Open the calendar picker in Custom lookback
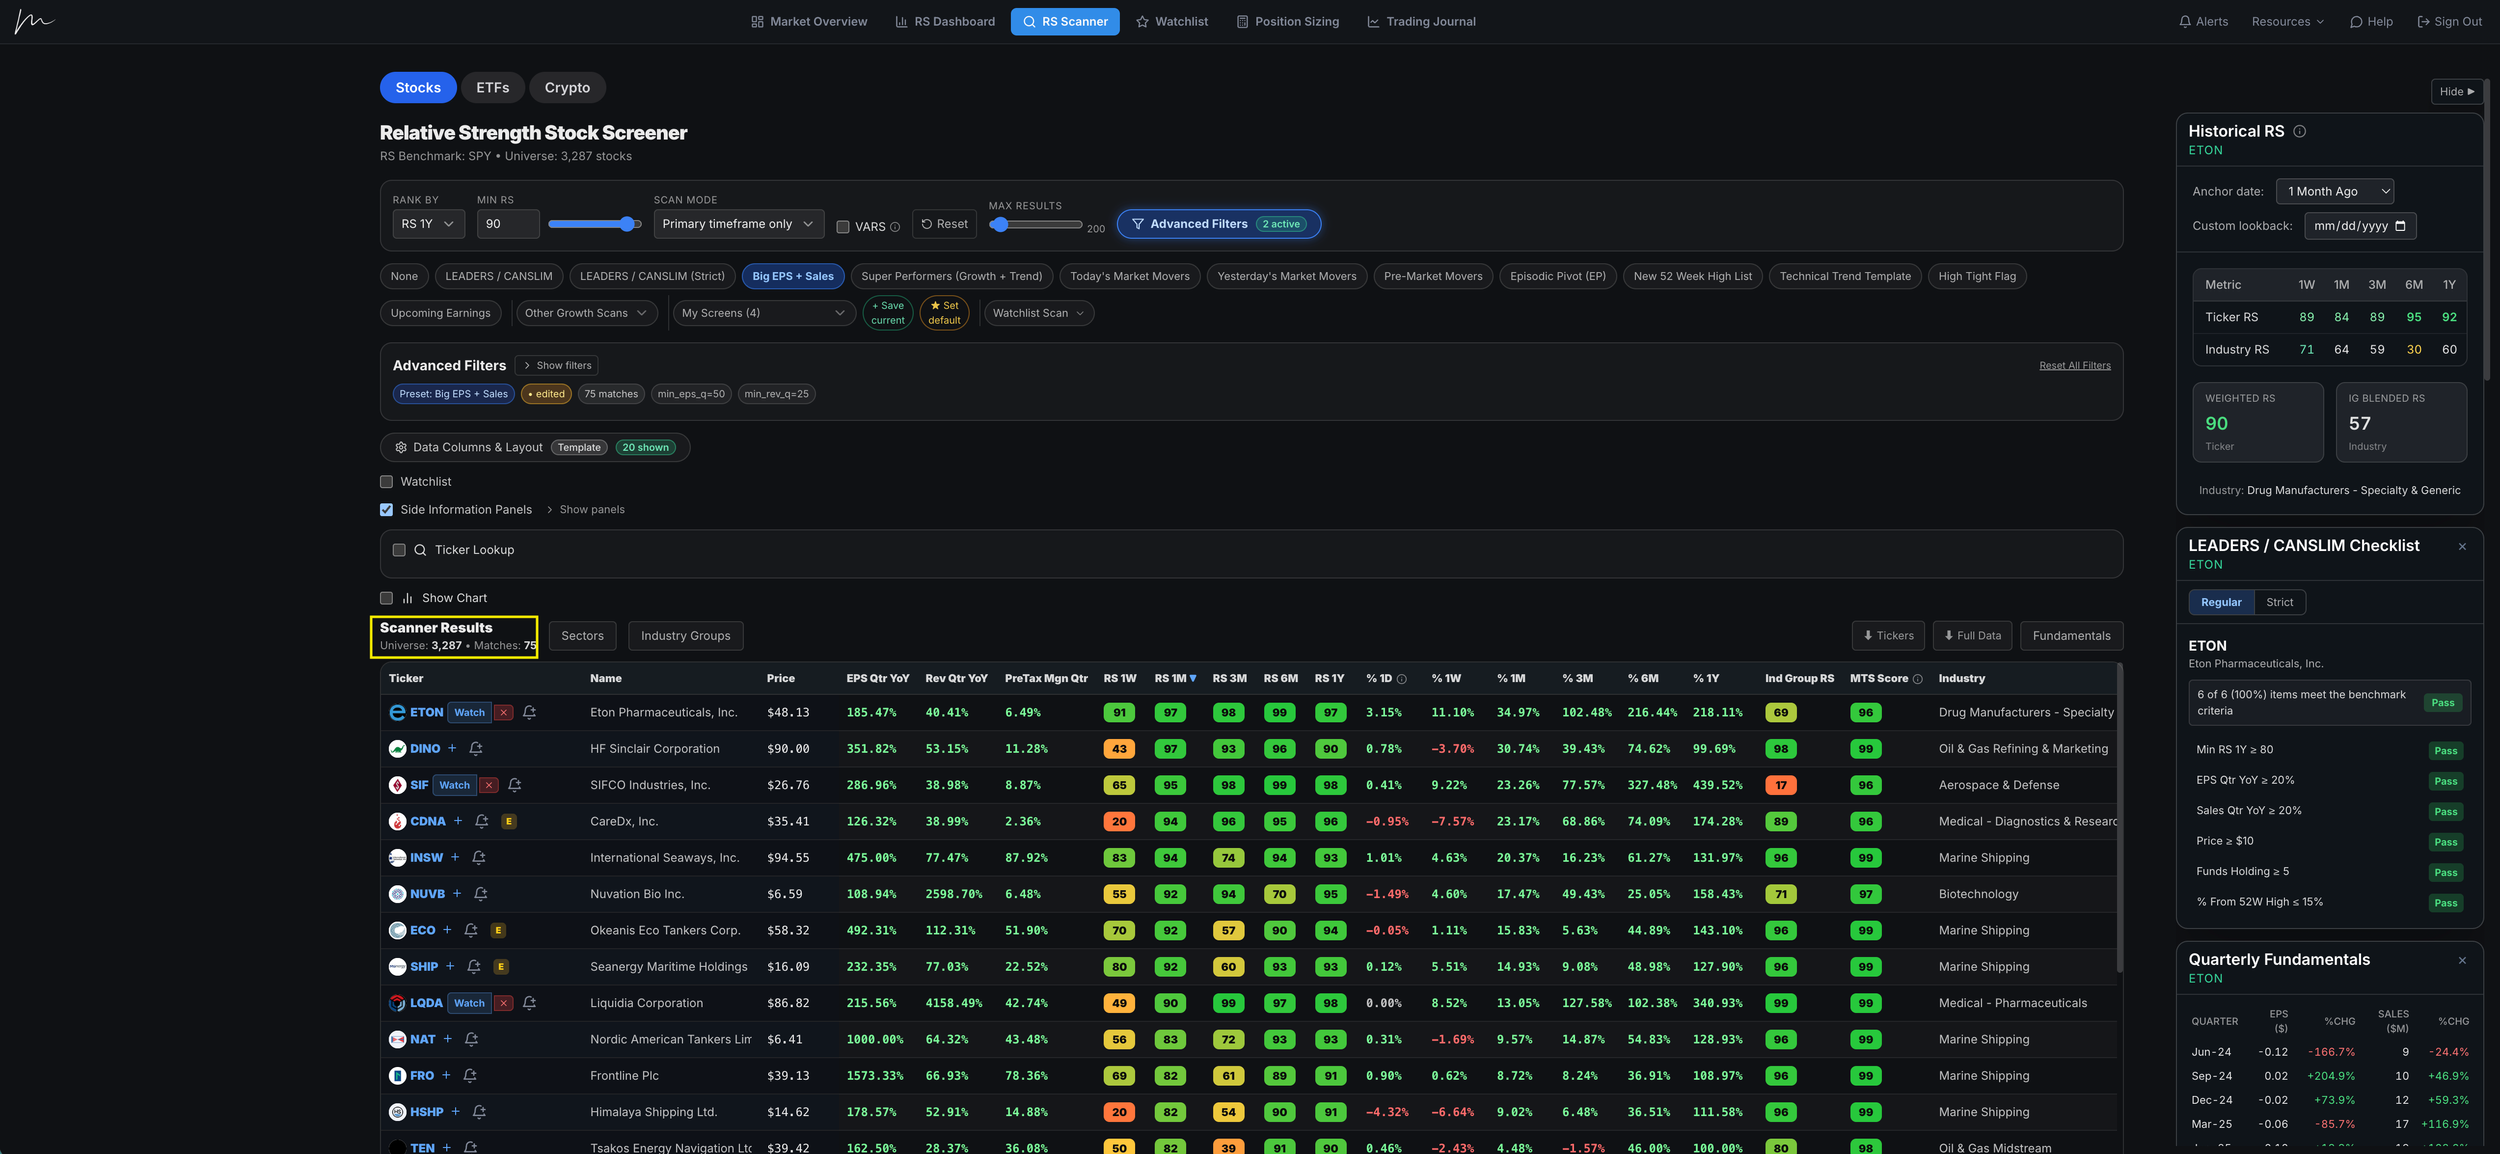The image size is (2500, 1154). [2400, 226]
